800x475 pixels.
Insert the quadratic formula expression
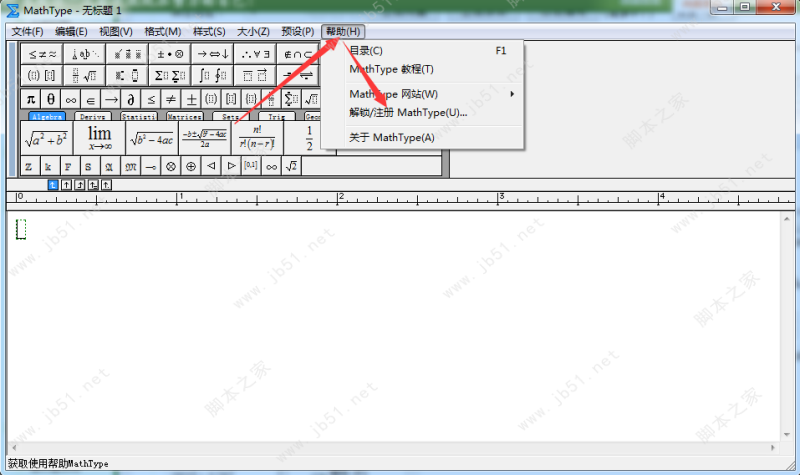pos(205,138)
